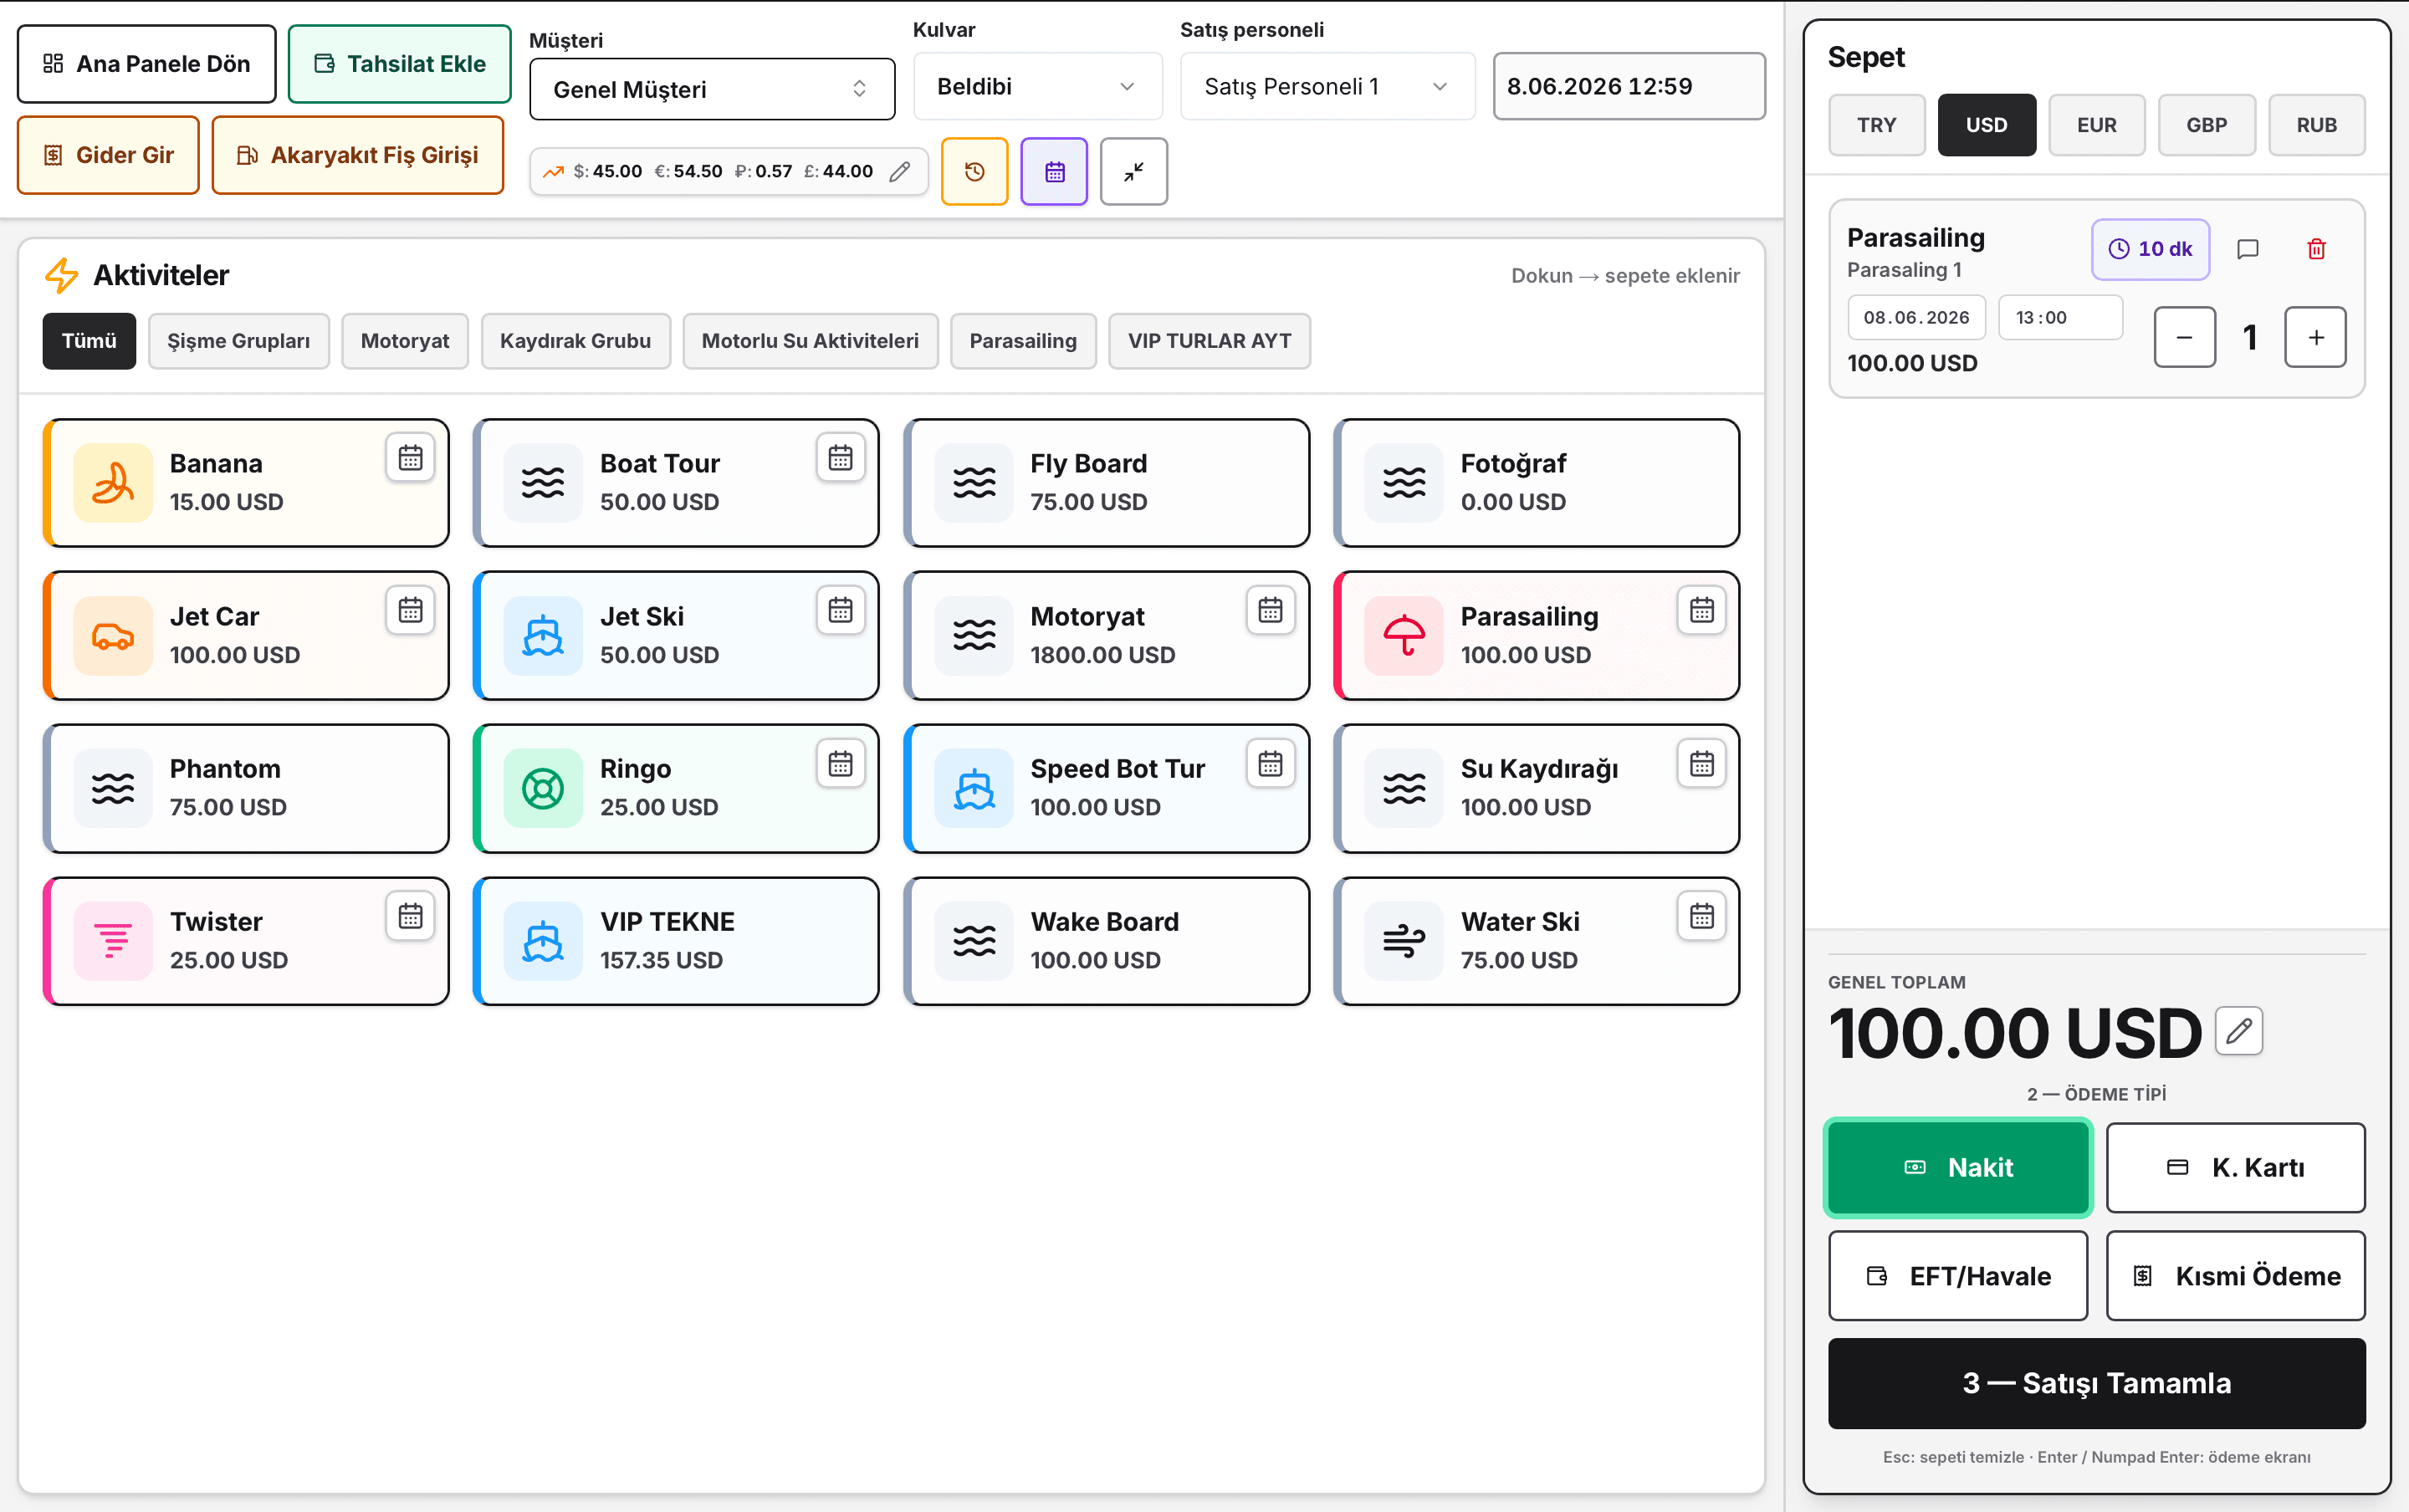Edit the grand total with pencil icon

[x=2239, y=1031]
